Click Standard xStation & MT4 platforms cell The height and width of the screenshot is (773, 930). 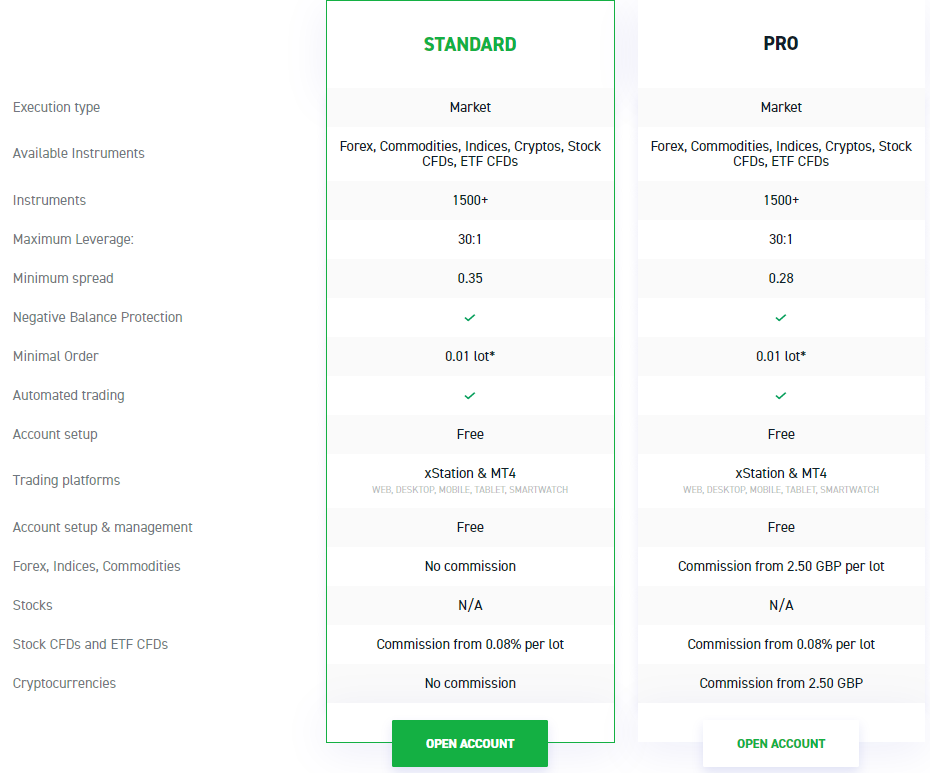point(470,481)
